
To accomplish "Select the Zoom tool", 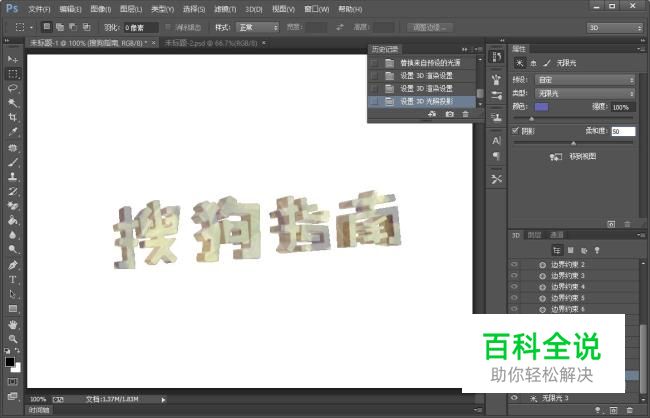I will tap(13, 339).
